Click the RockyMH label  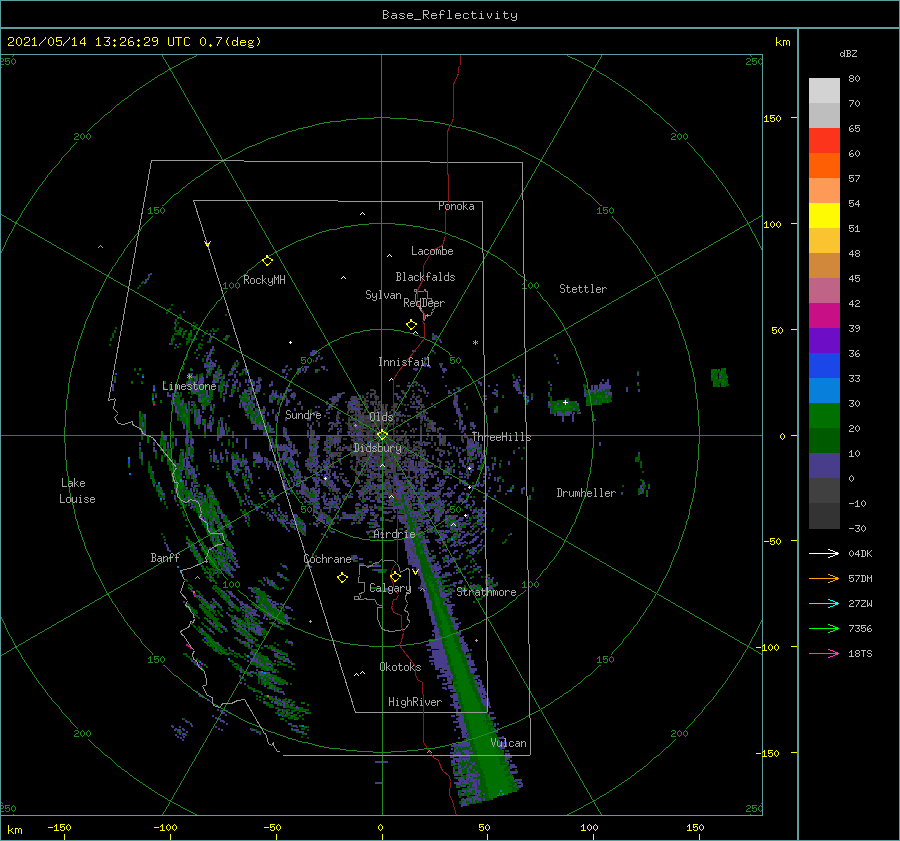(x=264, y=280)
